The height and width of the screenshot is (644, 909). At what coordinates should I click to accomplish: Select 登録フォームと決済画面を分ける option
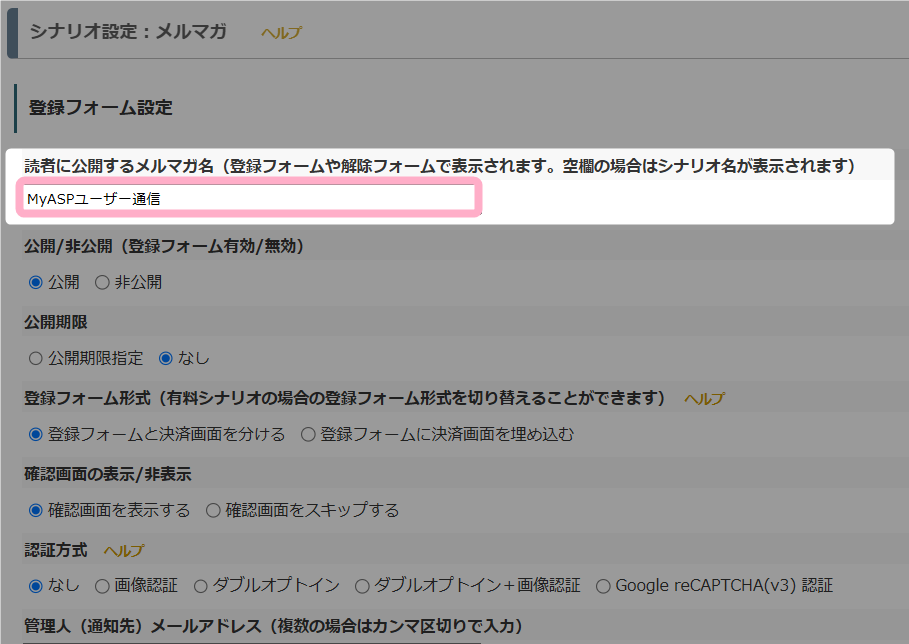click(36, 434)
